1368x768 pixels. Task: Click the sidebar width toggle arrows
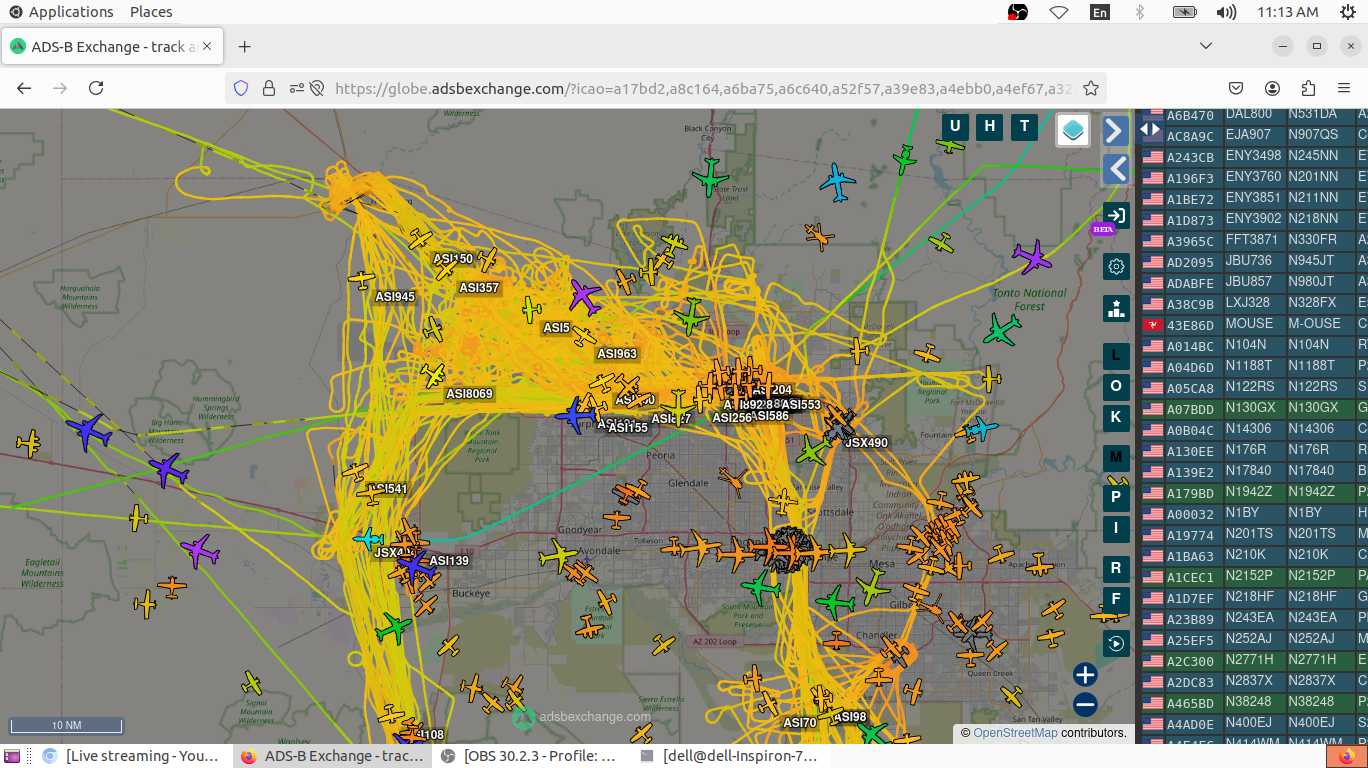[1150, 129]
